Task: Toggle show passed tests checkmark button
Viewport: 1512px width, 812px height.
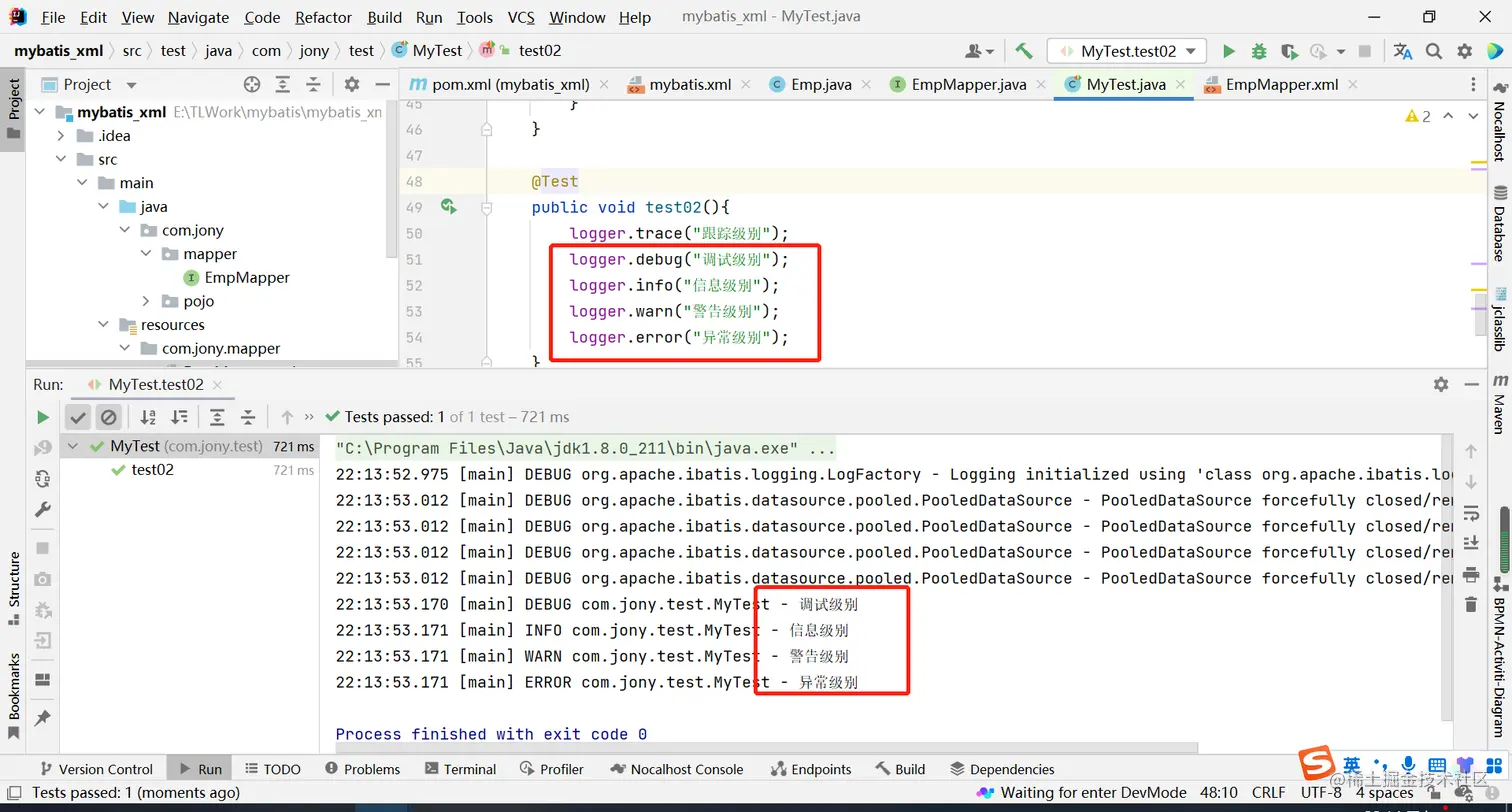Action: point(78,417)
